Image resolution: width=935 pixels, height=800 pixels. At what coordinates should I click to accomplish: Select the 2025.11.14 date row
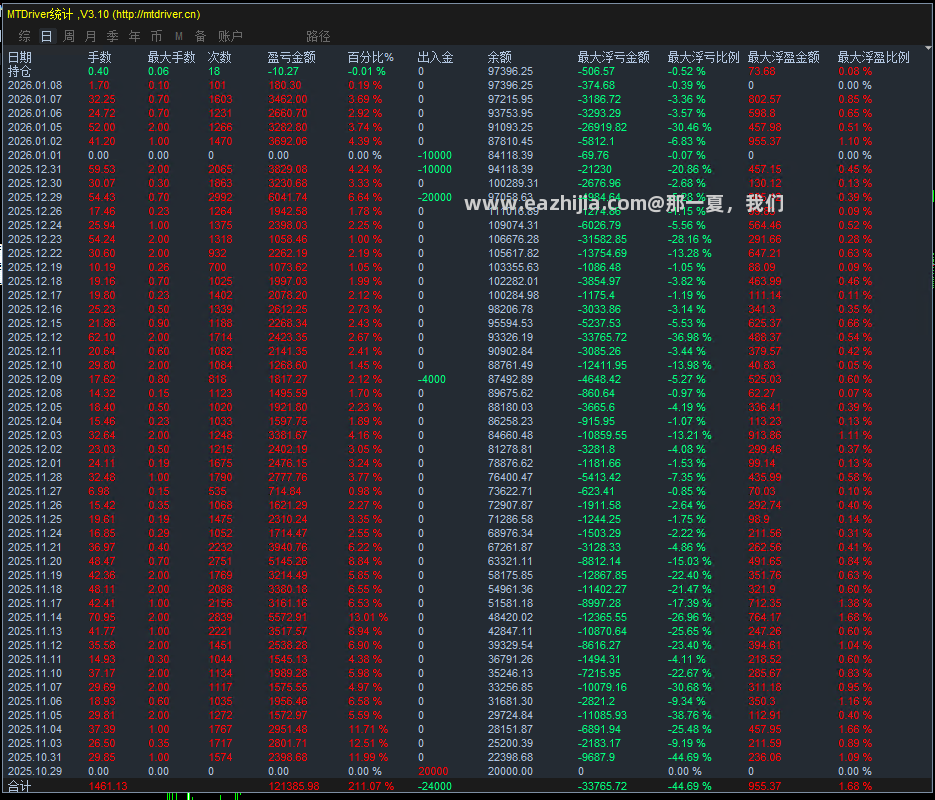tap(35, 617)
